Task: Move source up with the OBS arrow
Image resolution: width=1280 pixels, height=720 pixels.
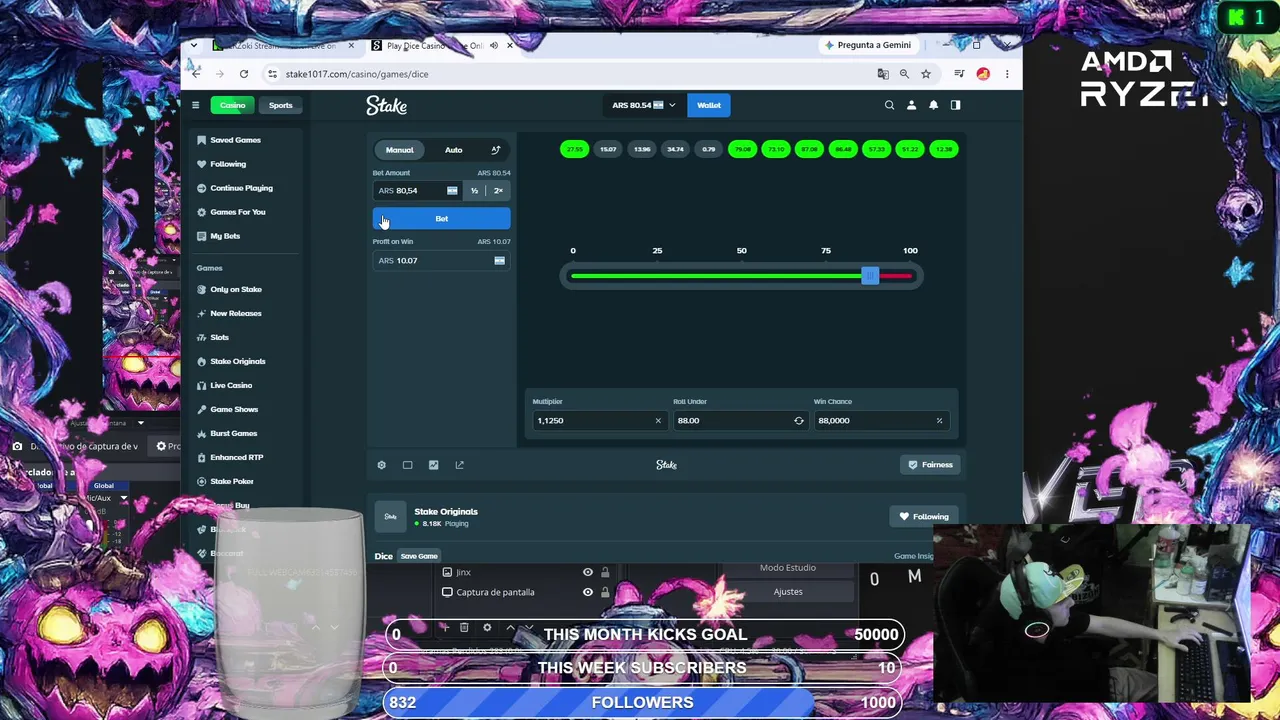Action: click(510, 628)
